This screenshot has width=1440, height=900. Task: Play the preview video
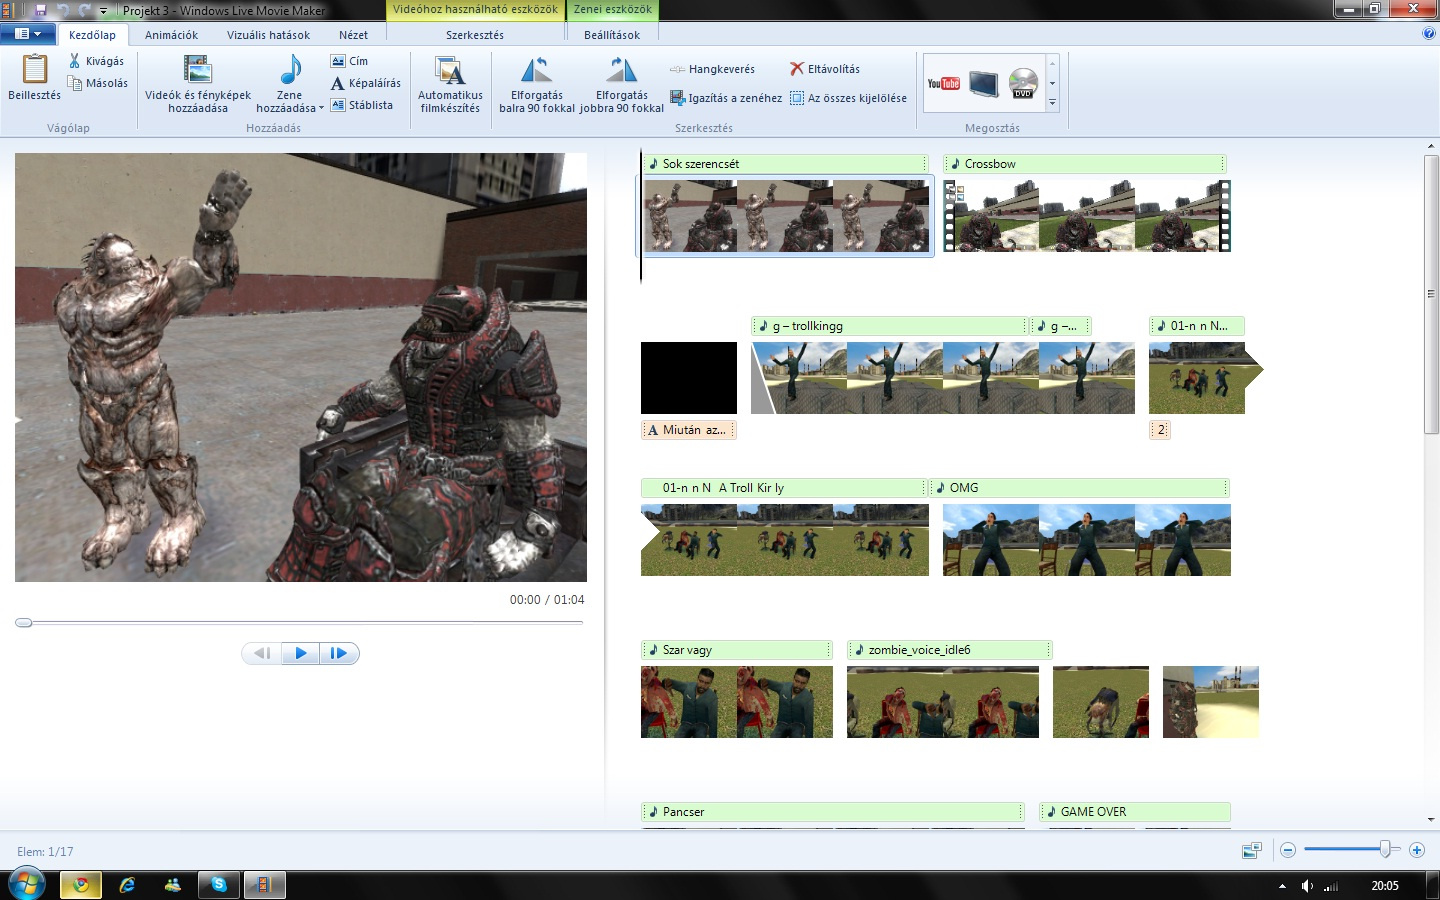tap(300, 653)
